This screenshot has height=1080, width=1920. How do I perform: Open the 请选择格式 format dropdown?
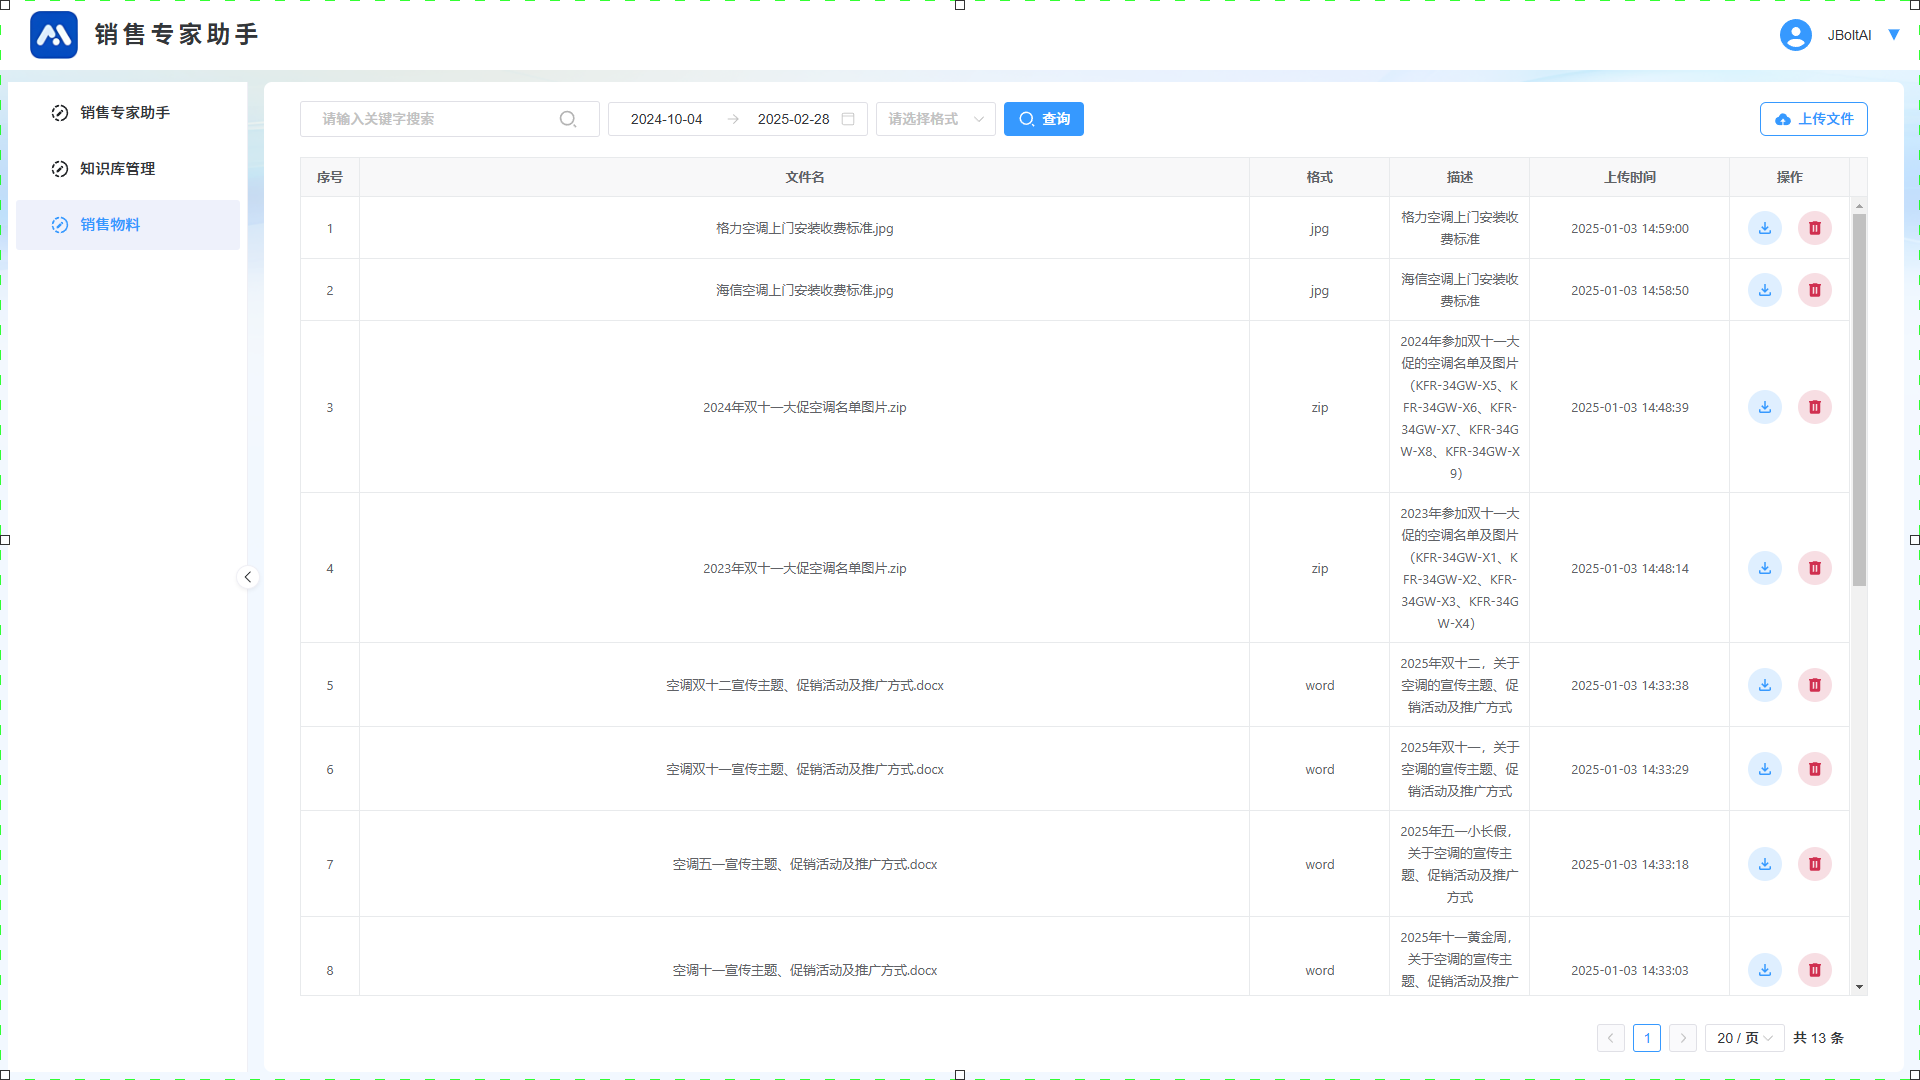pyautogui.click(x=936, y=119)
